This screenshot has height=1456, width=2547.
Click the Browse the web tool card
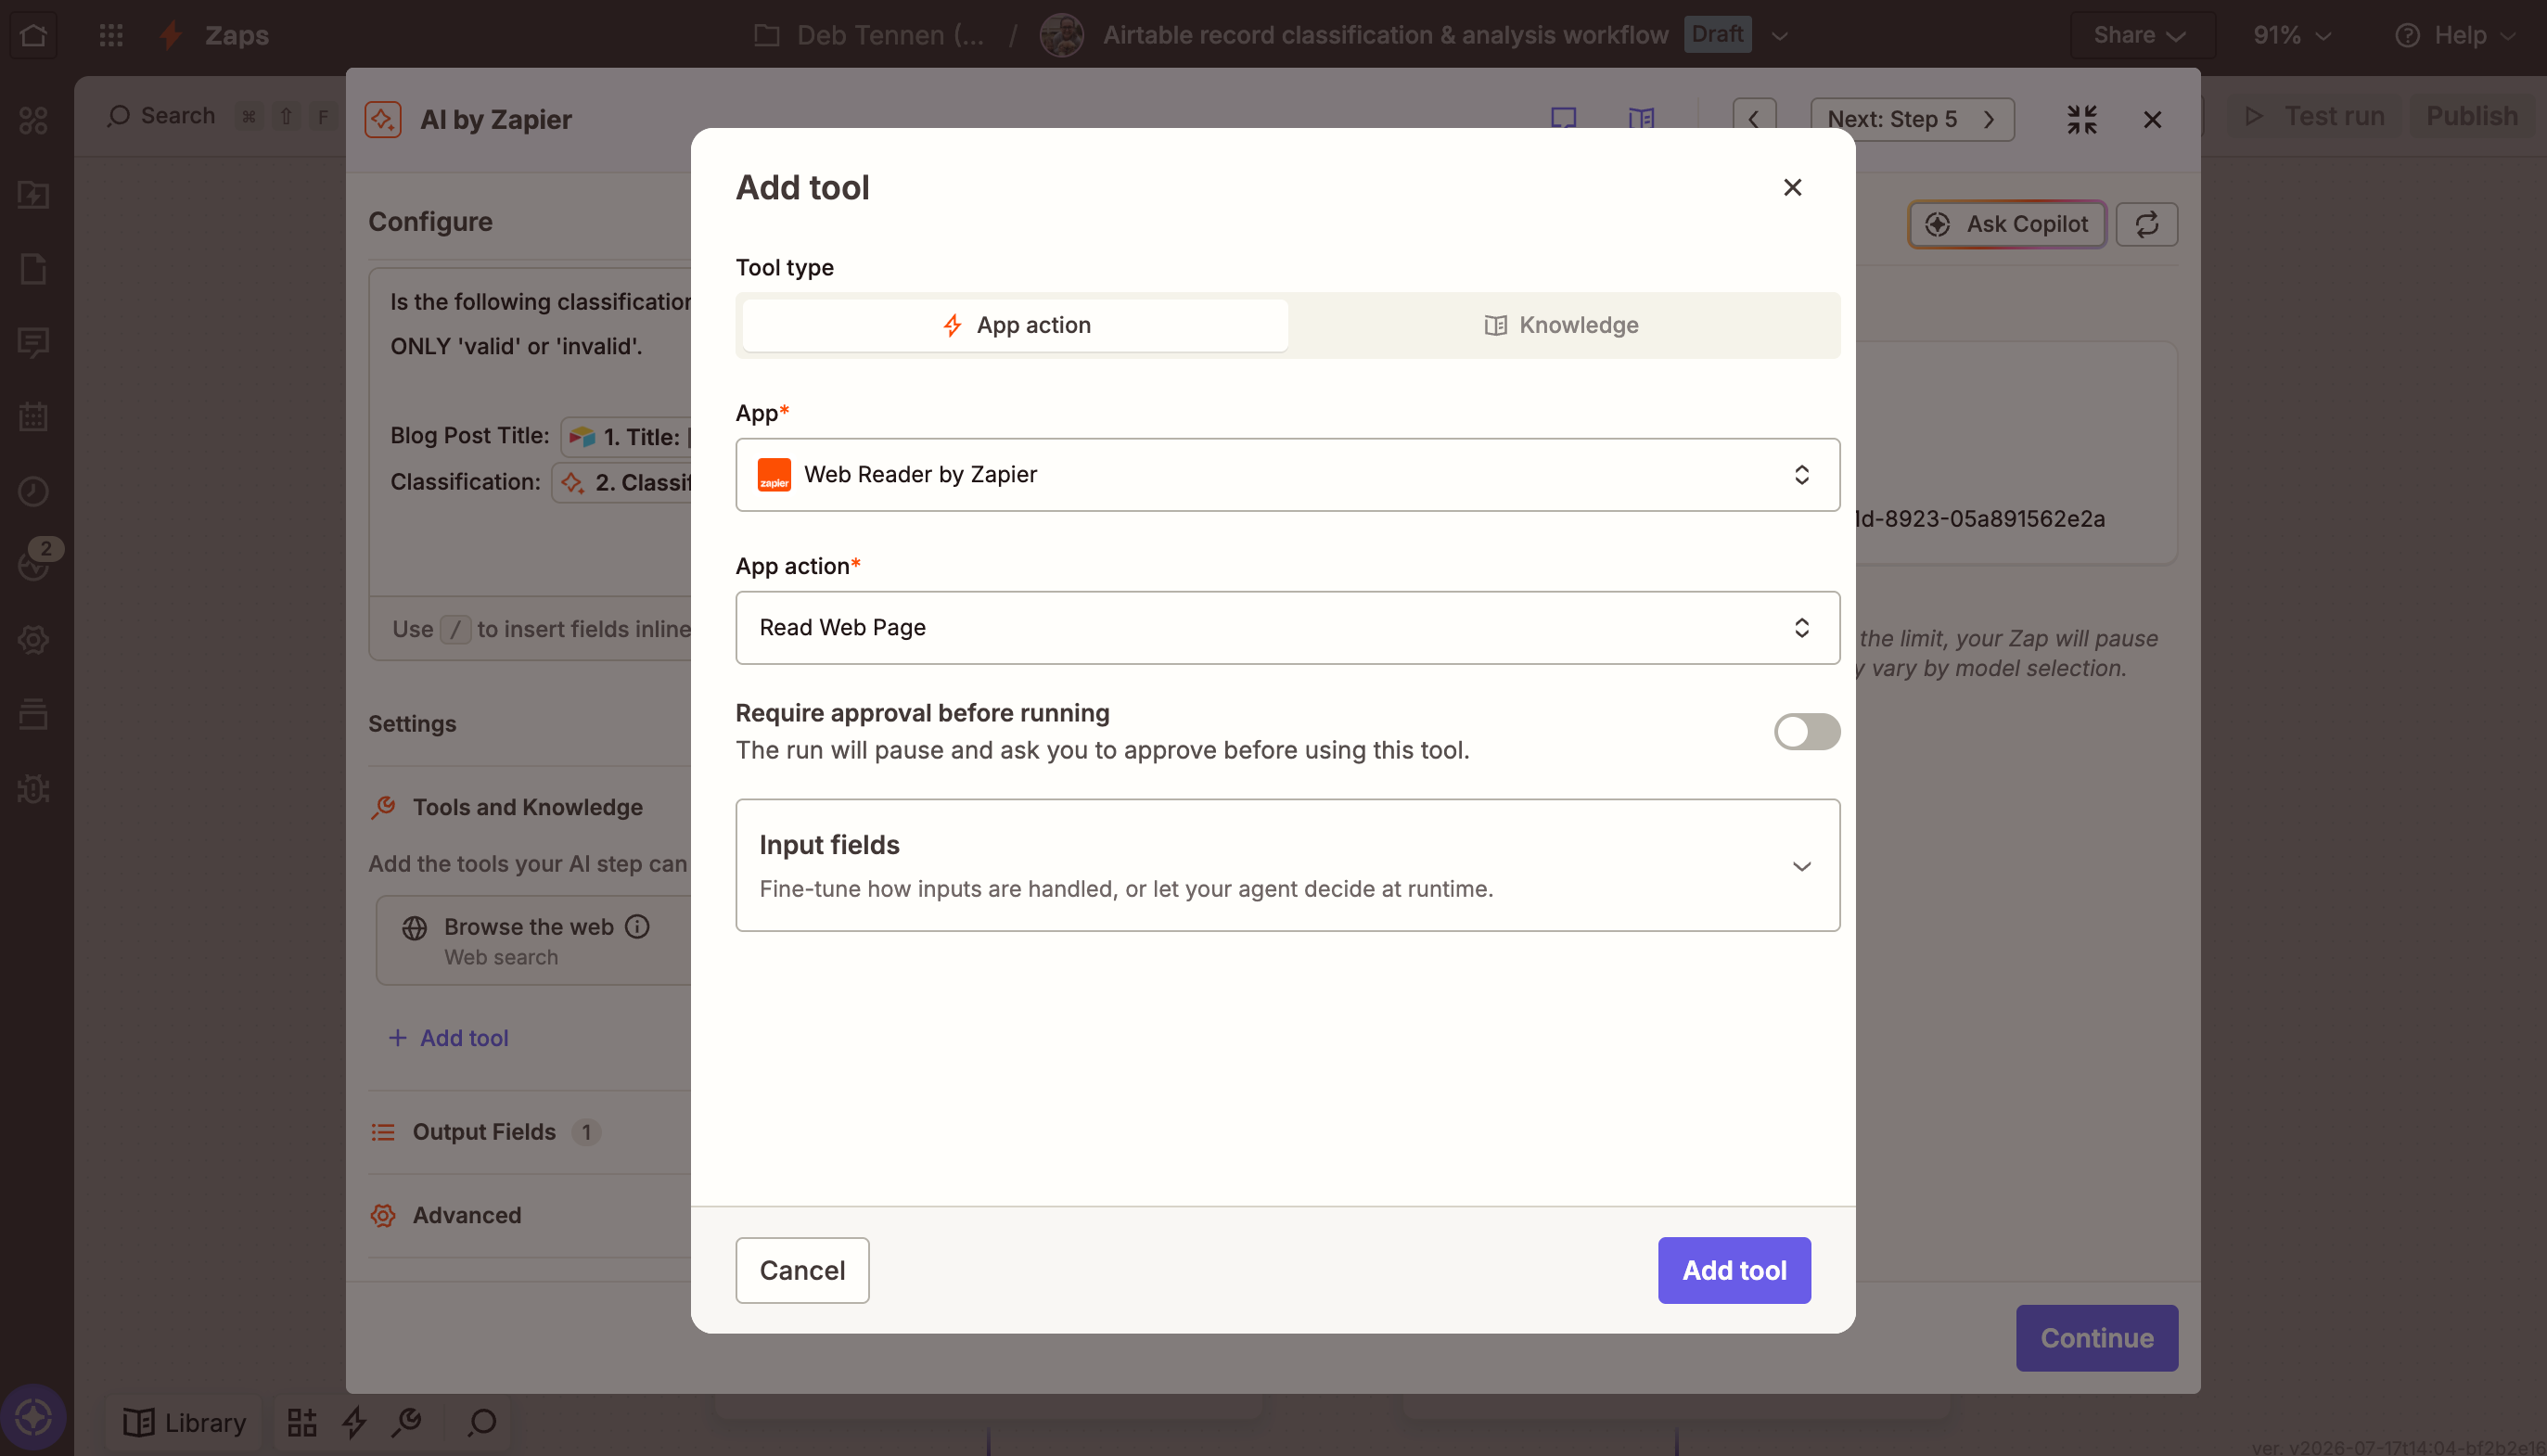pos(534,940)
